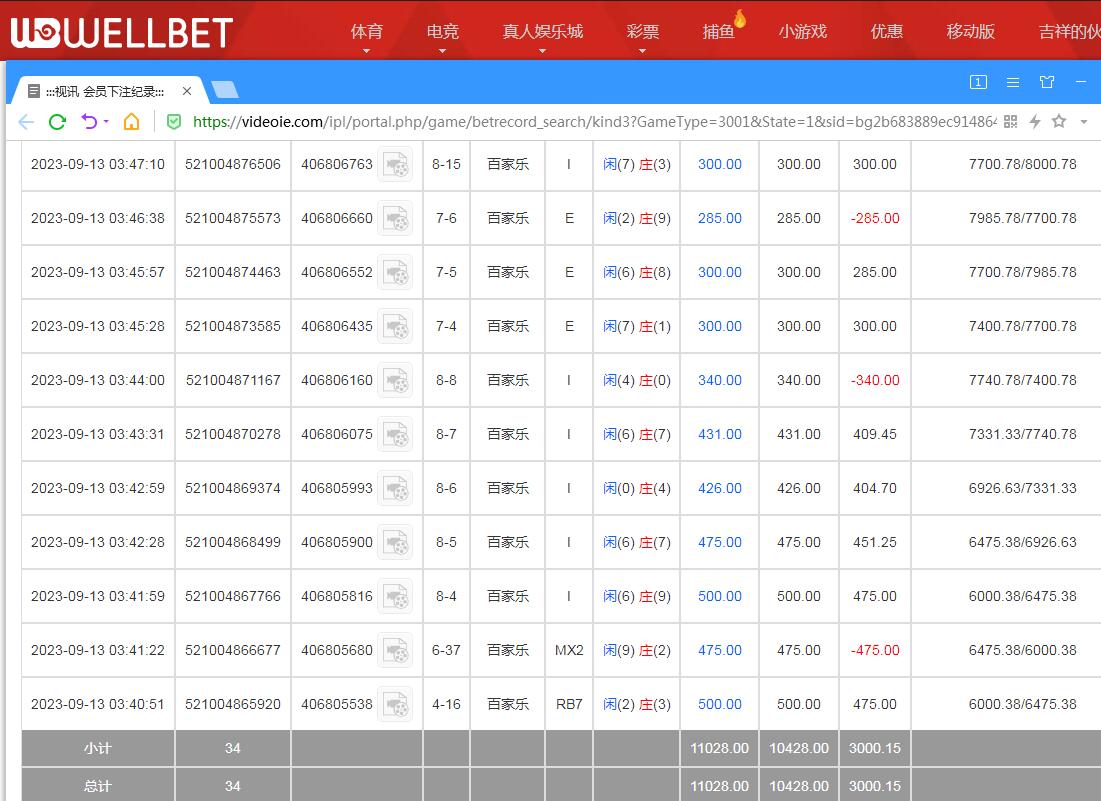1101x801 pixels.
Task: Open the 捕鱼 menu item
Action: point(719,31)
